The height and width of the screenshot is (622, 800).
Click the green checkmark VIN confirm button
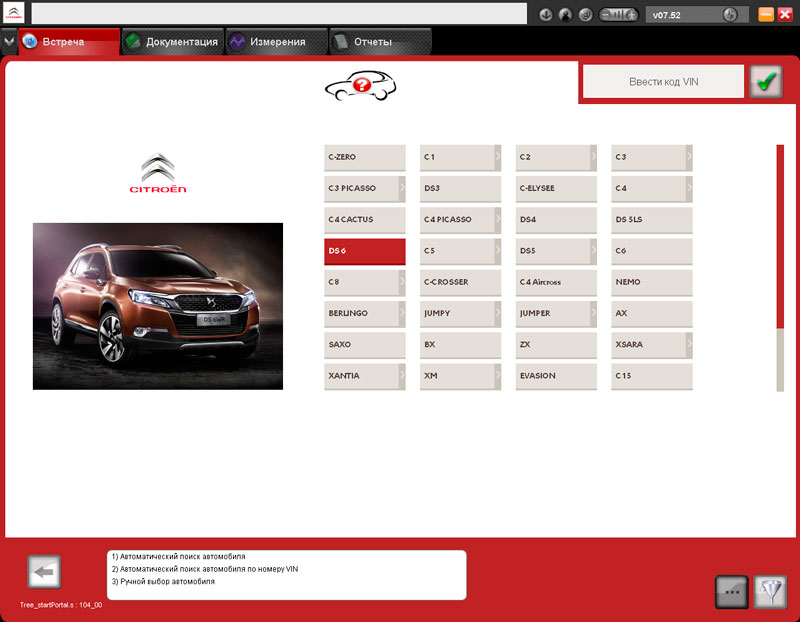(767, 82)
